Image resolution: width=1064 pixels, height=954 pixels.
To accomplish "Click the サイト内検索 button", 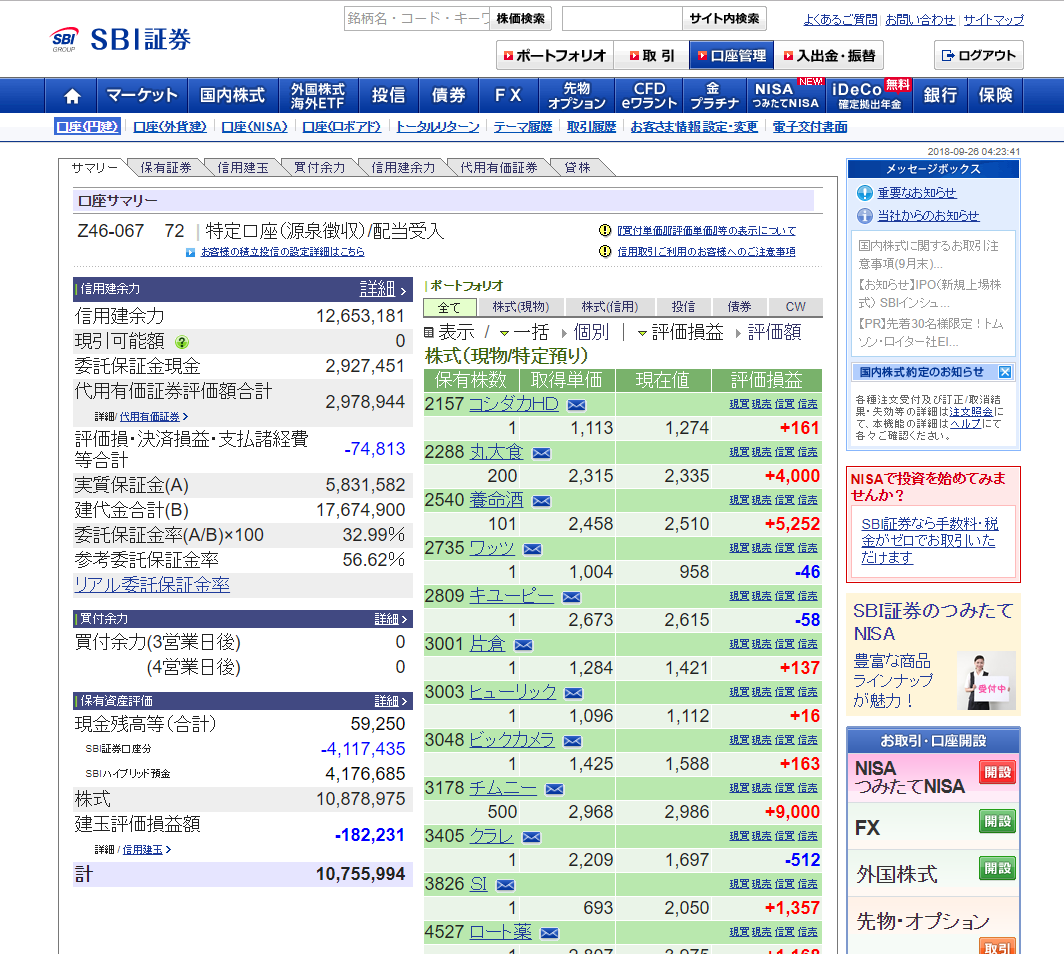I will [724, 18].
